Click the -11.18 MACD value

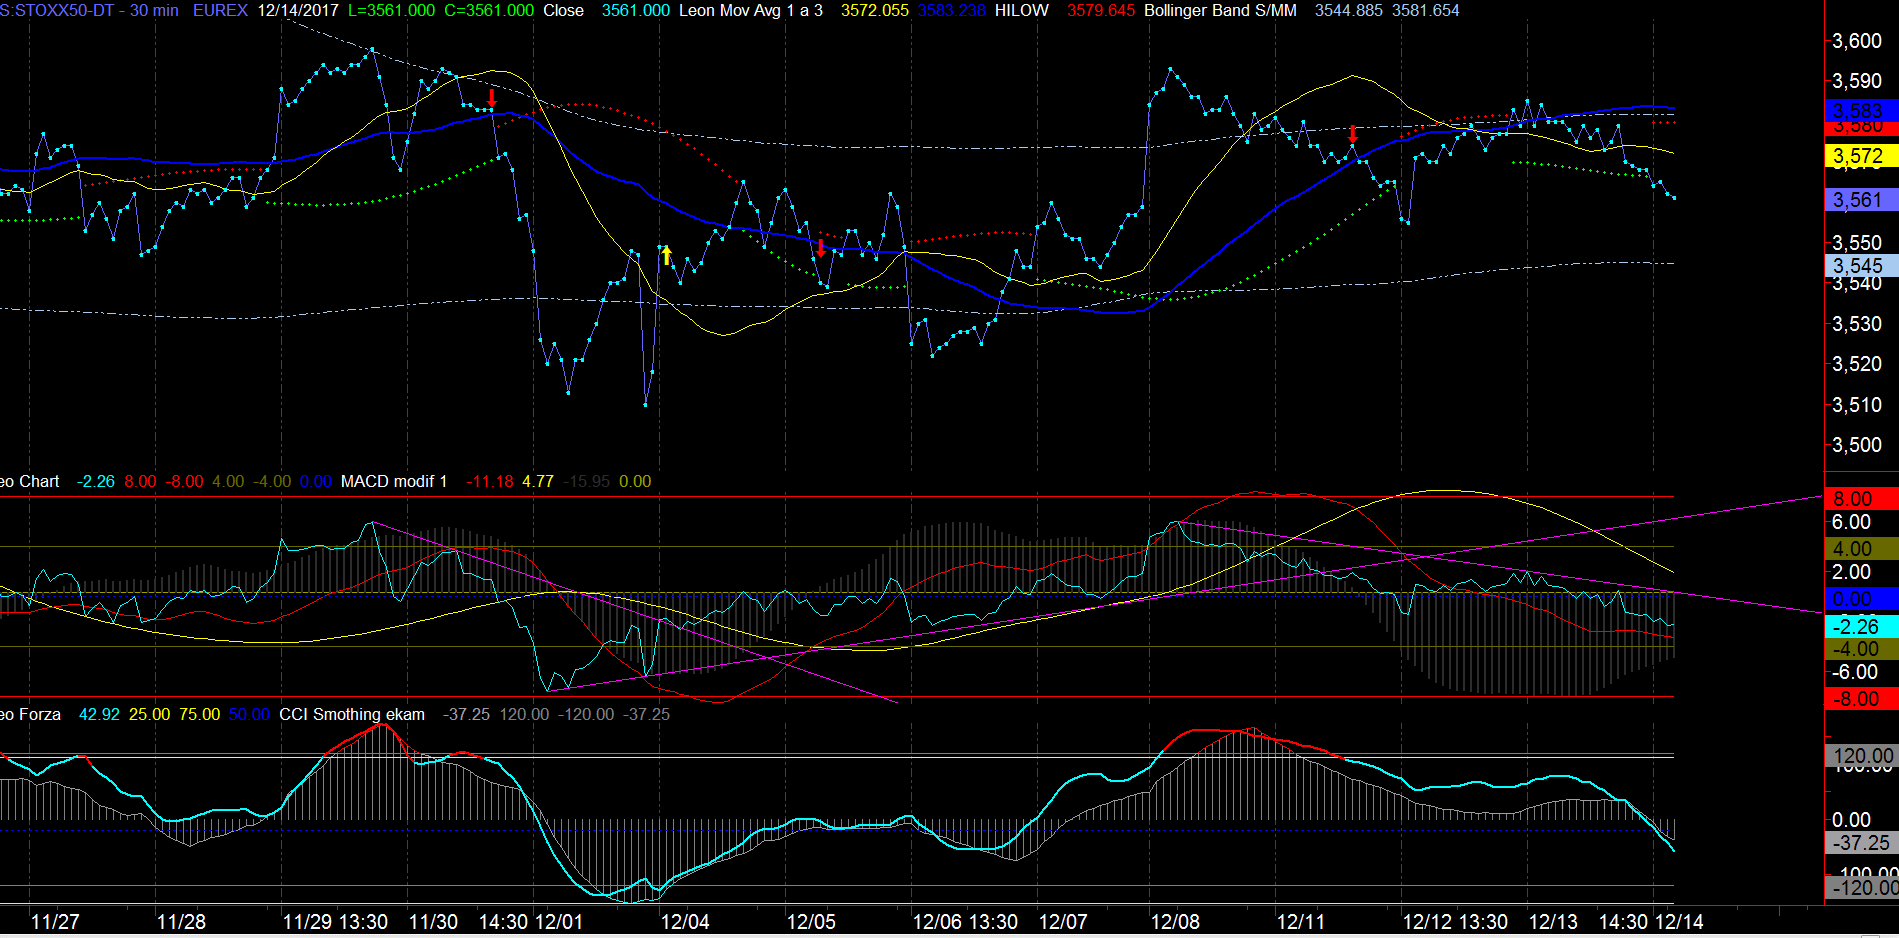pos(490,481)
